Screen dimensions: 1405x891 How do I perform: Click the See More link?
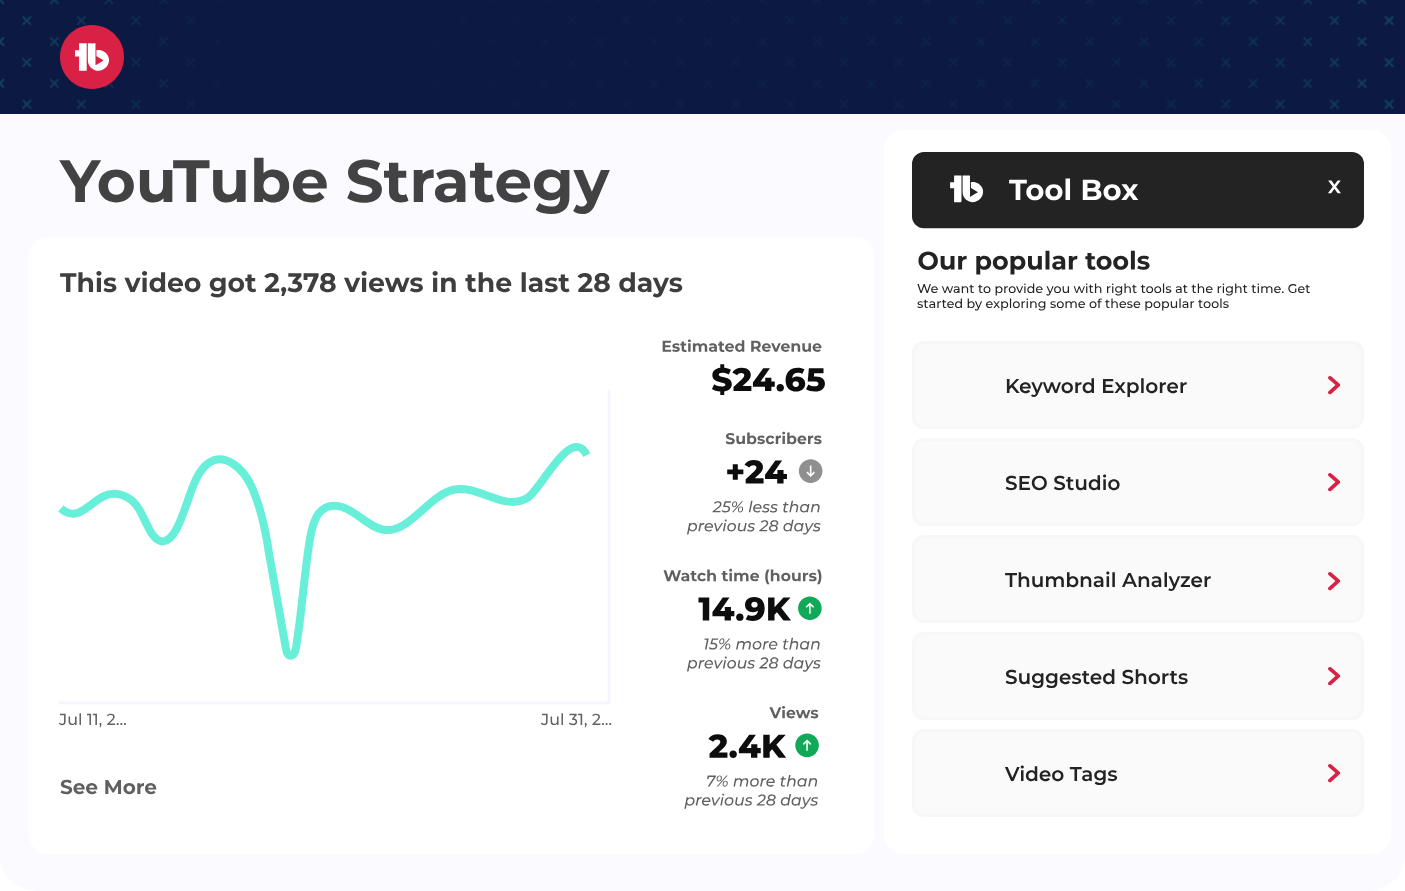[108, 787]
